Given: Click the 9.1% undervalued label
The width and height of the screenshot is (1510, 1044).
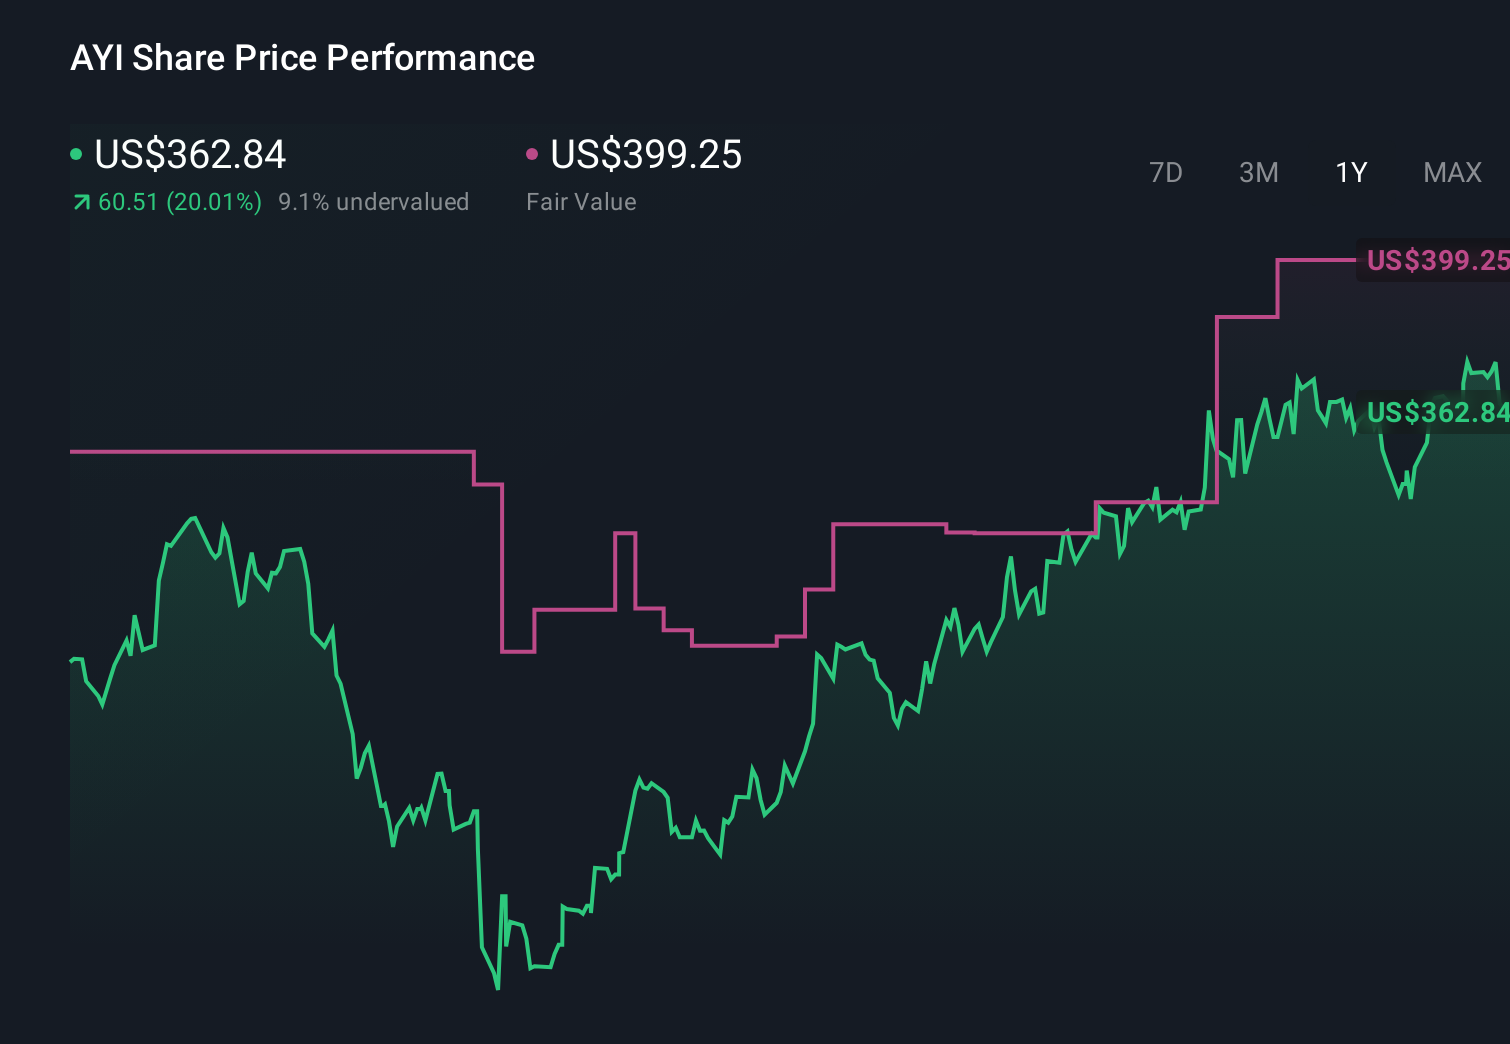Looking at the screenshot, I should [374, 202].
